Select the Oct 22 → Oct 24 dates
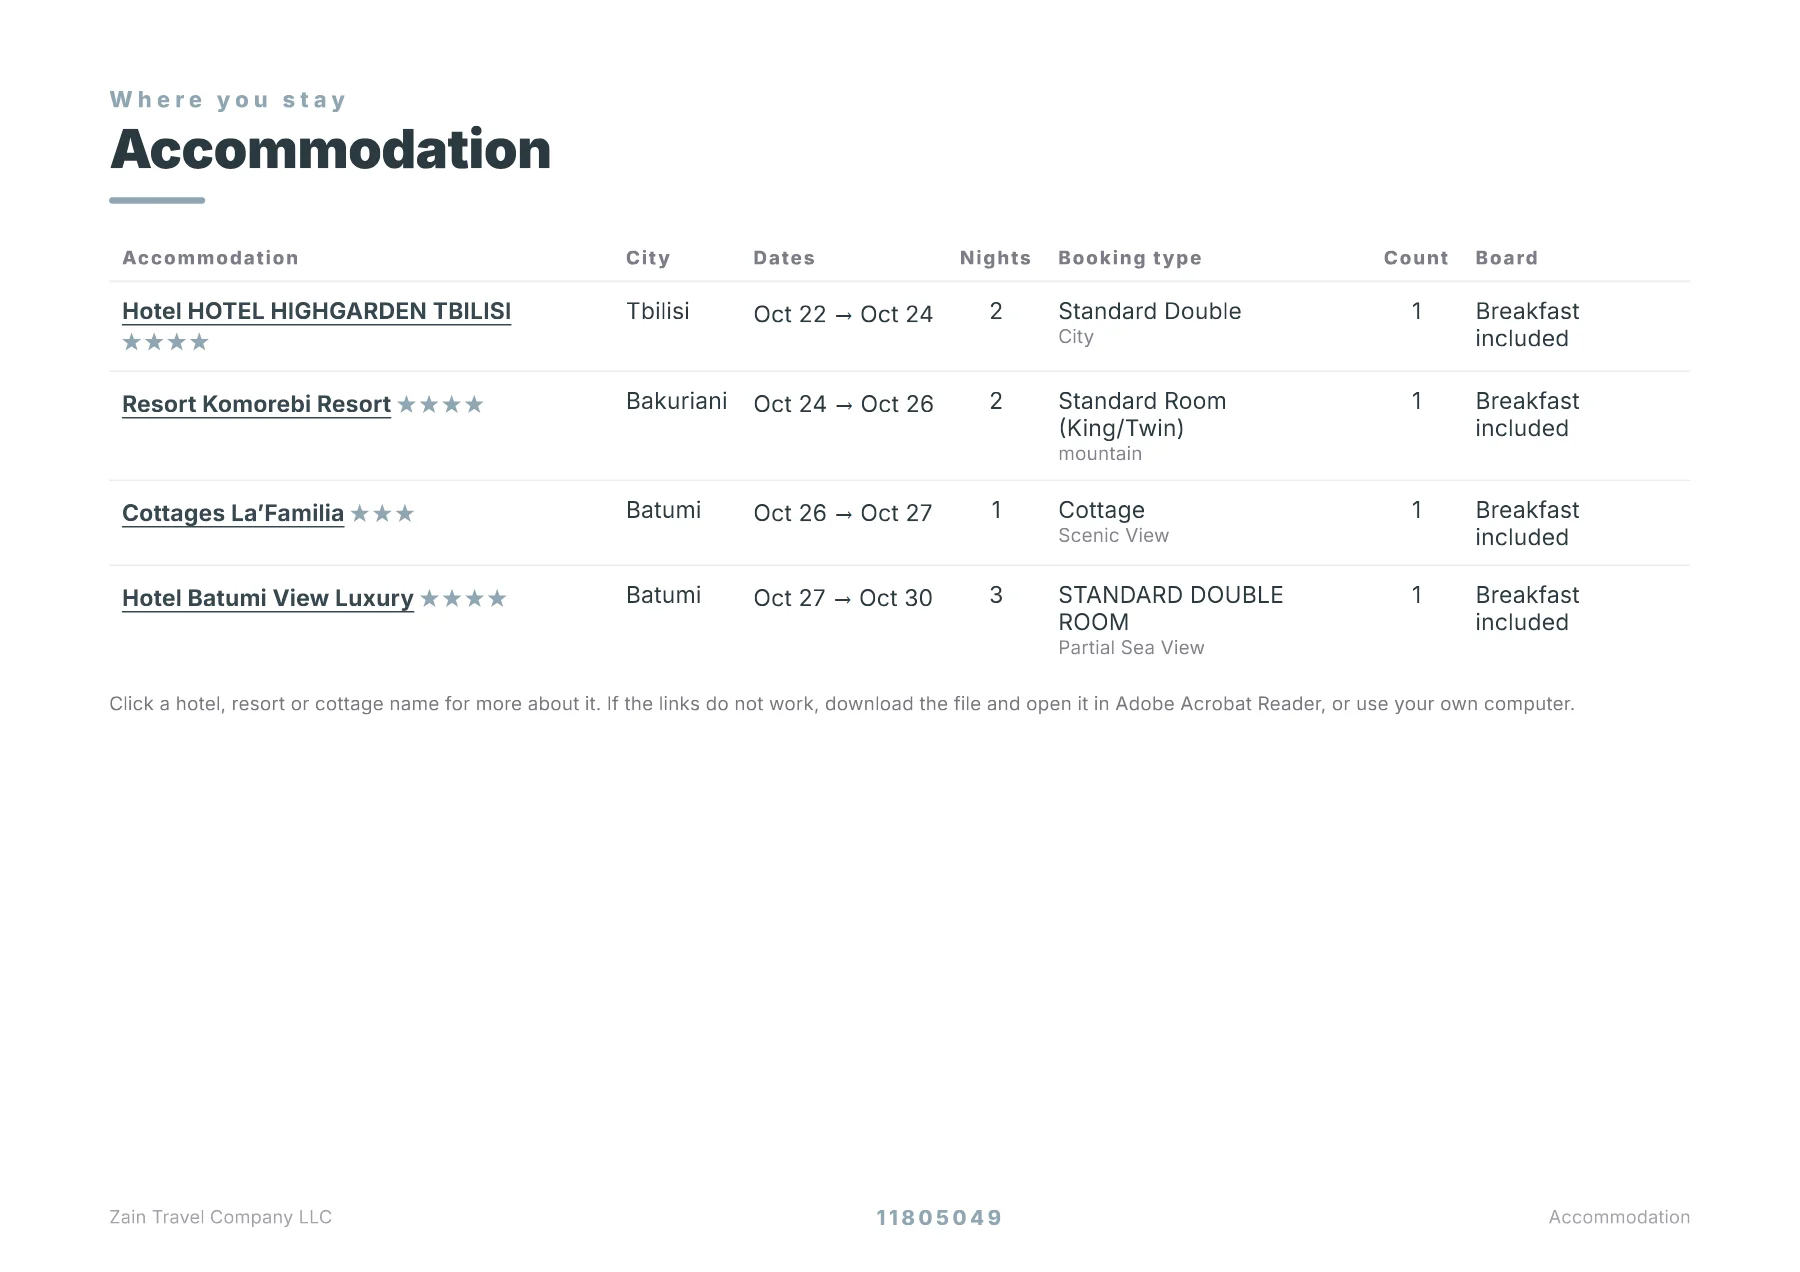 [x=843, y=314]
